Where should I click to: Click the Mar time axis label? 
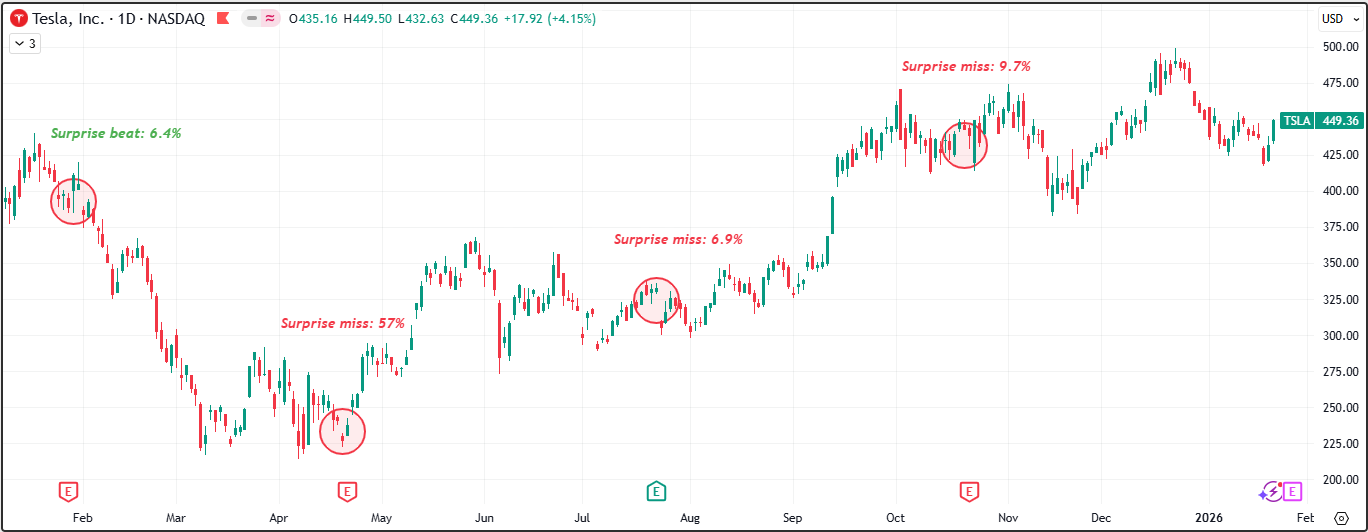click(177, 518)
